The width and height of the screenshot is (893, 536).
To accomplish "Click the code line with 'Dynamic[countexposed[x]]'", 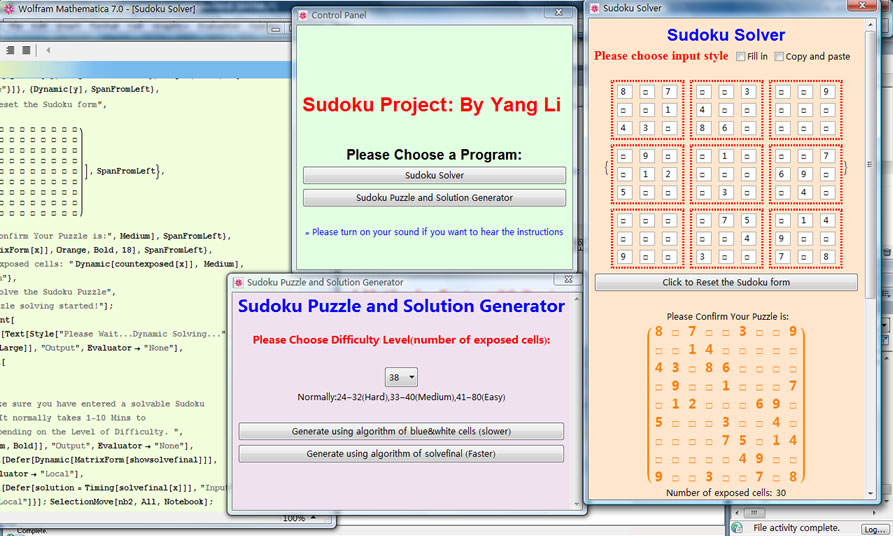I will click(x=122, y=264).
